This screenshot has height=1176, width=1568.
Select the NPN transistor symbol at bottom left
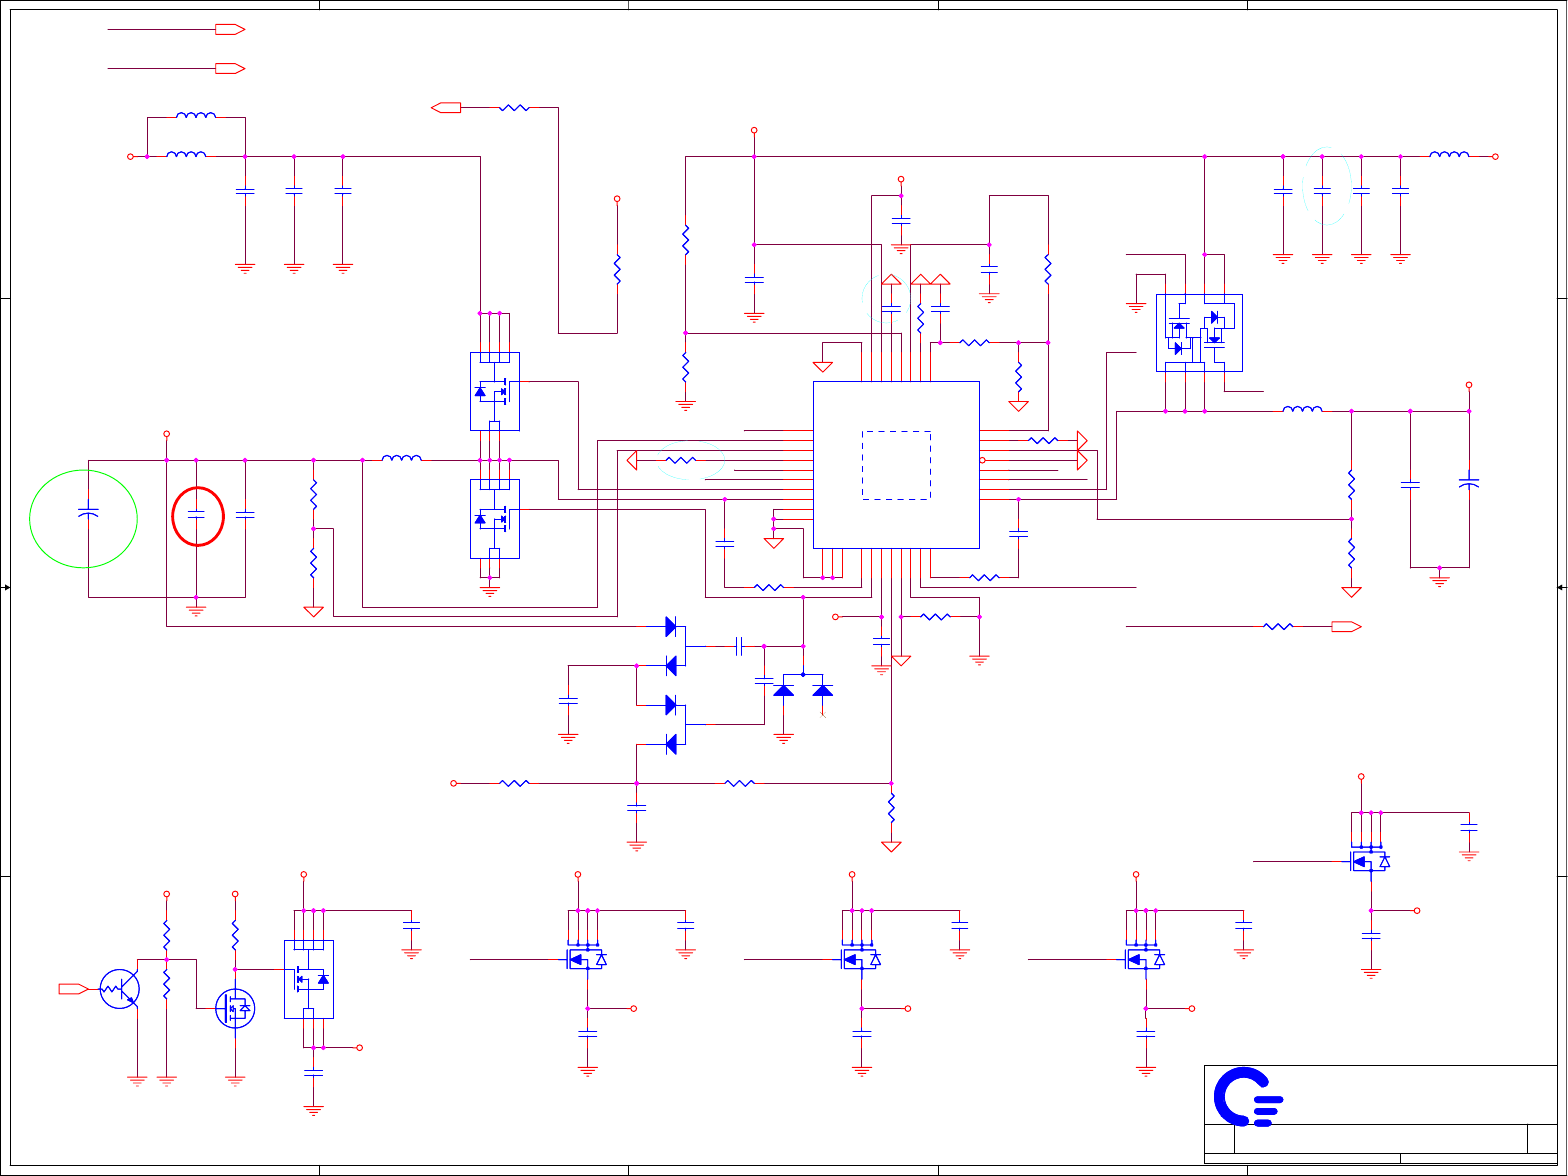(x=120, y=989)
